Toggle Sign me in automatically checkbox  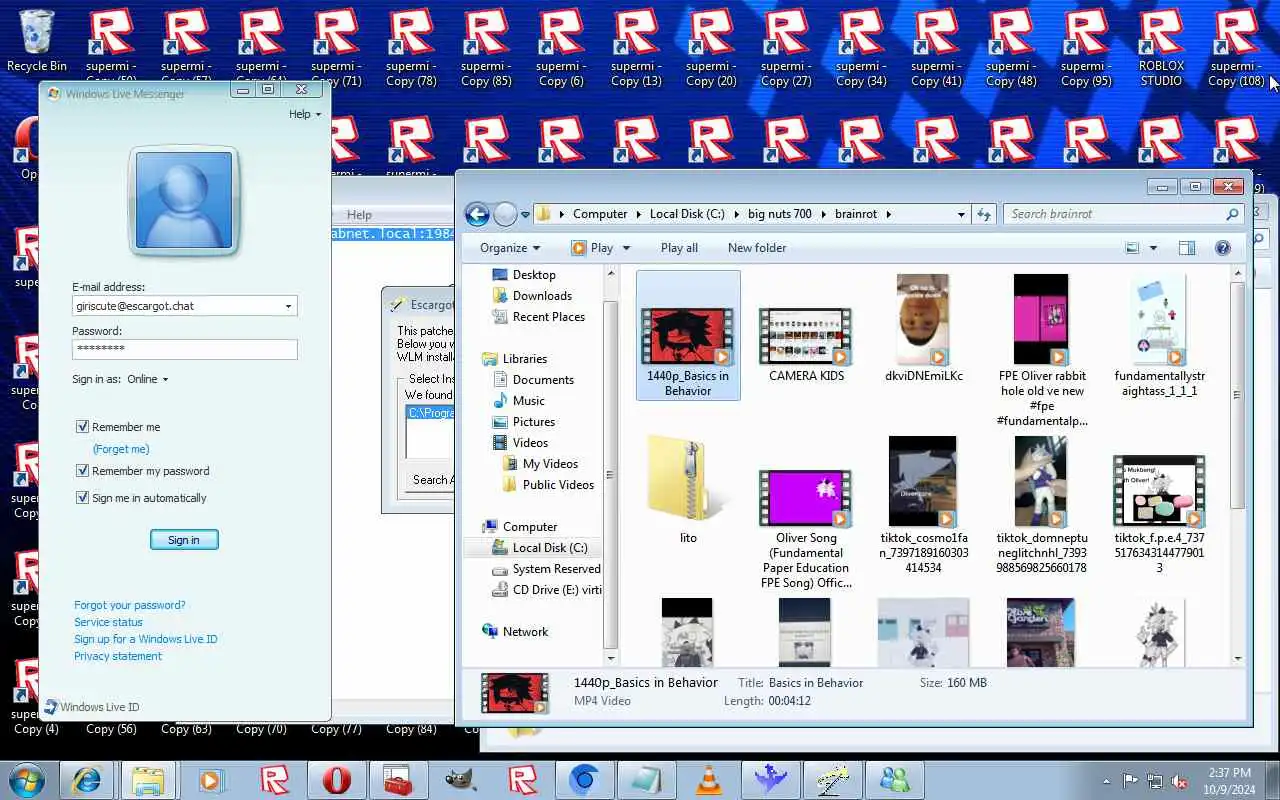pyautogui.click(x=83, y=498)
